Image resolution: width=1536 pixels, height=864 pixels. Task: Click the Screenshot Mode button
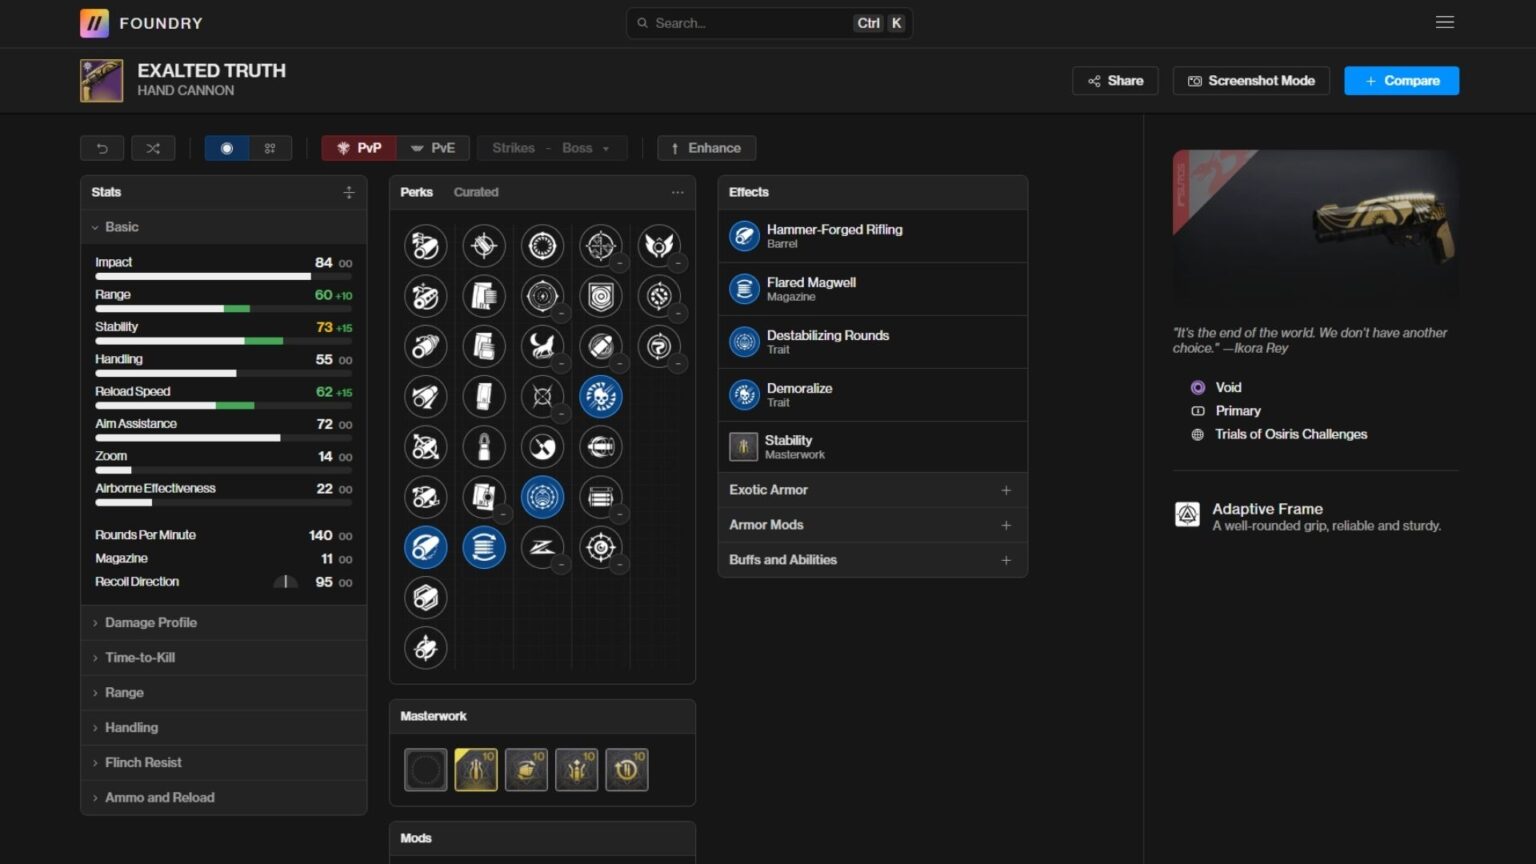click(1251, 81)
